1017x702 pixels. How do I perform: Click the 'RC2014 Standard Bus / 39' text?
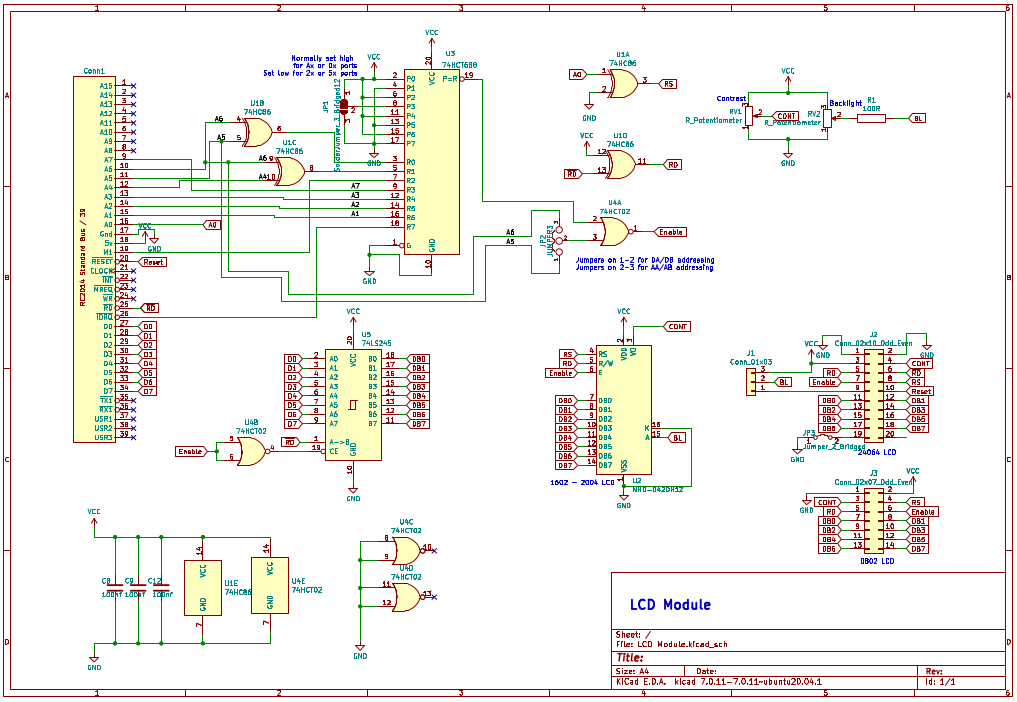pos(82,257)
